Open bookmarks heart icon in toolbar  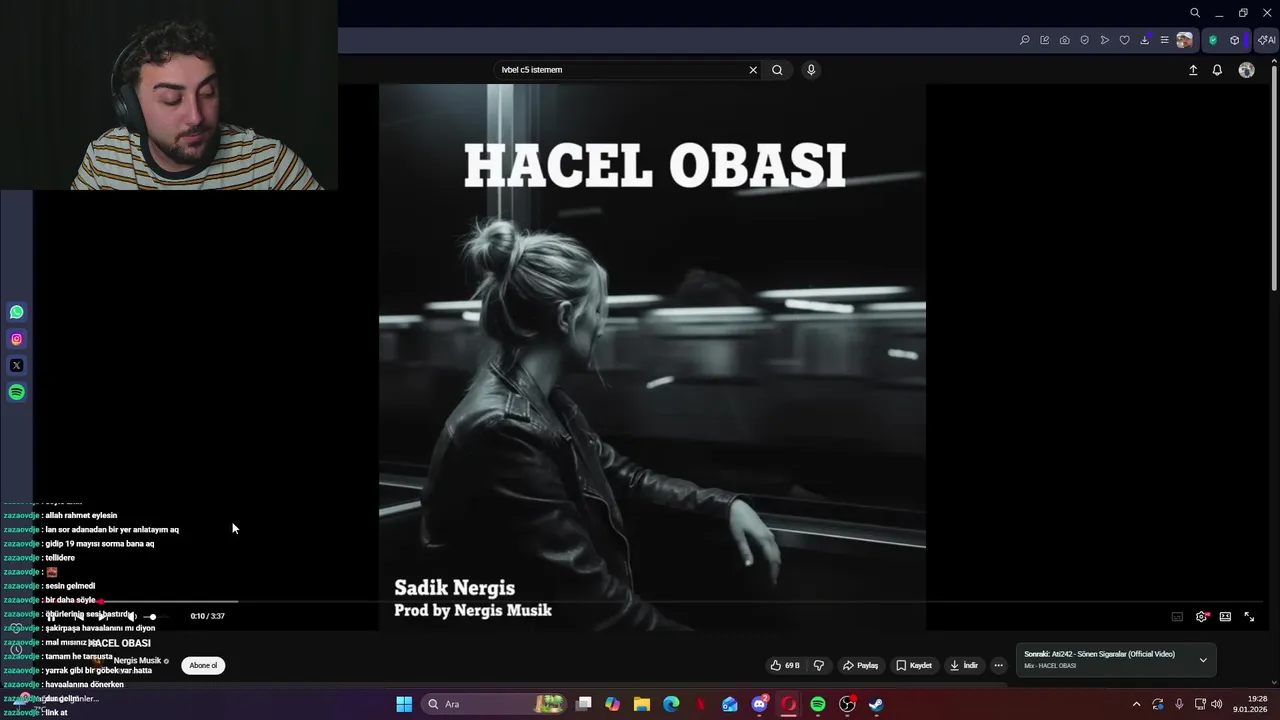pos(1125,40)
